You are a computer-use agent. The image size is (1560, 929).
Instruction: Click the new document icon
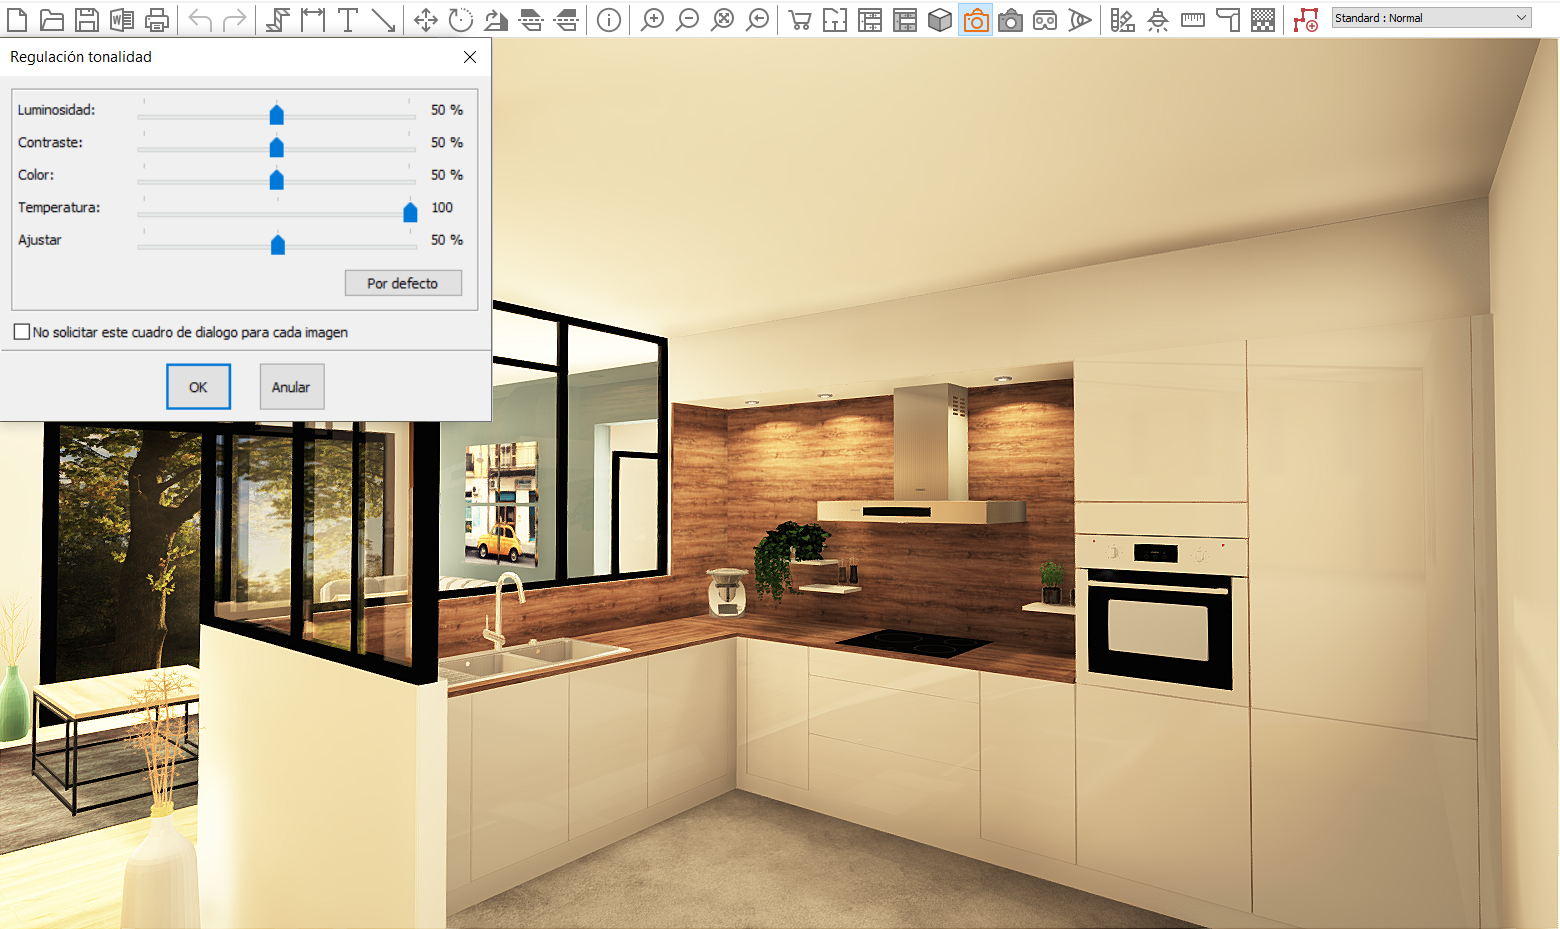[x=17, y=19]
